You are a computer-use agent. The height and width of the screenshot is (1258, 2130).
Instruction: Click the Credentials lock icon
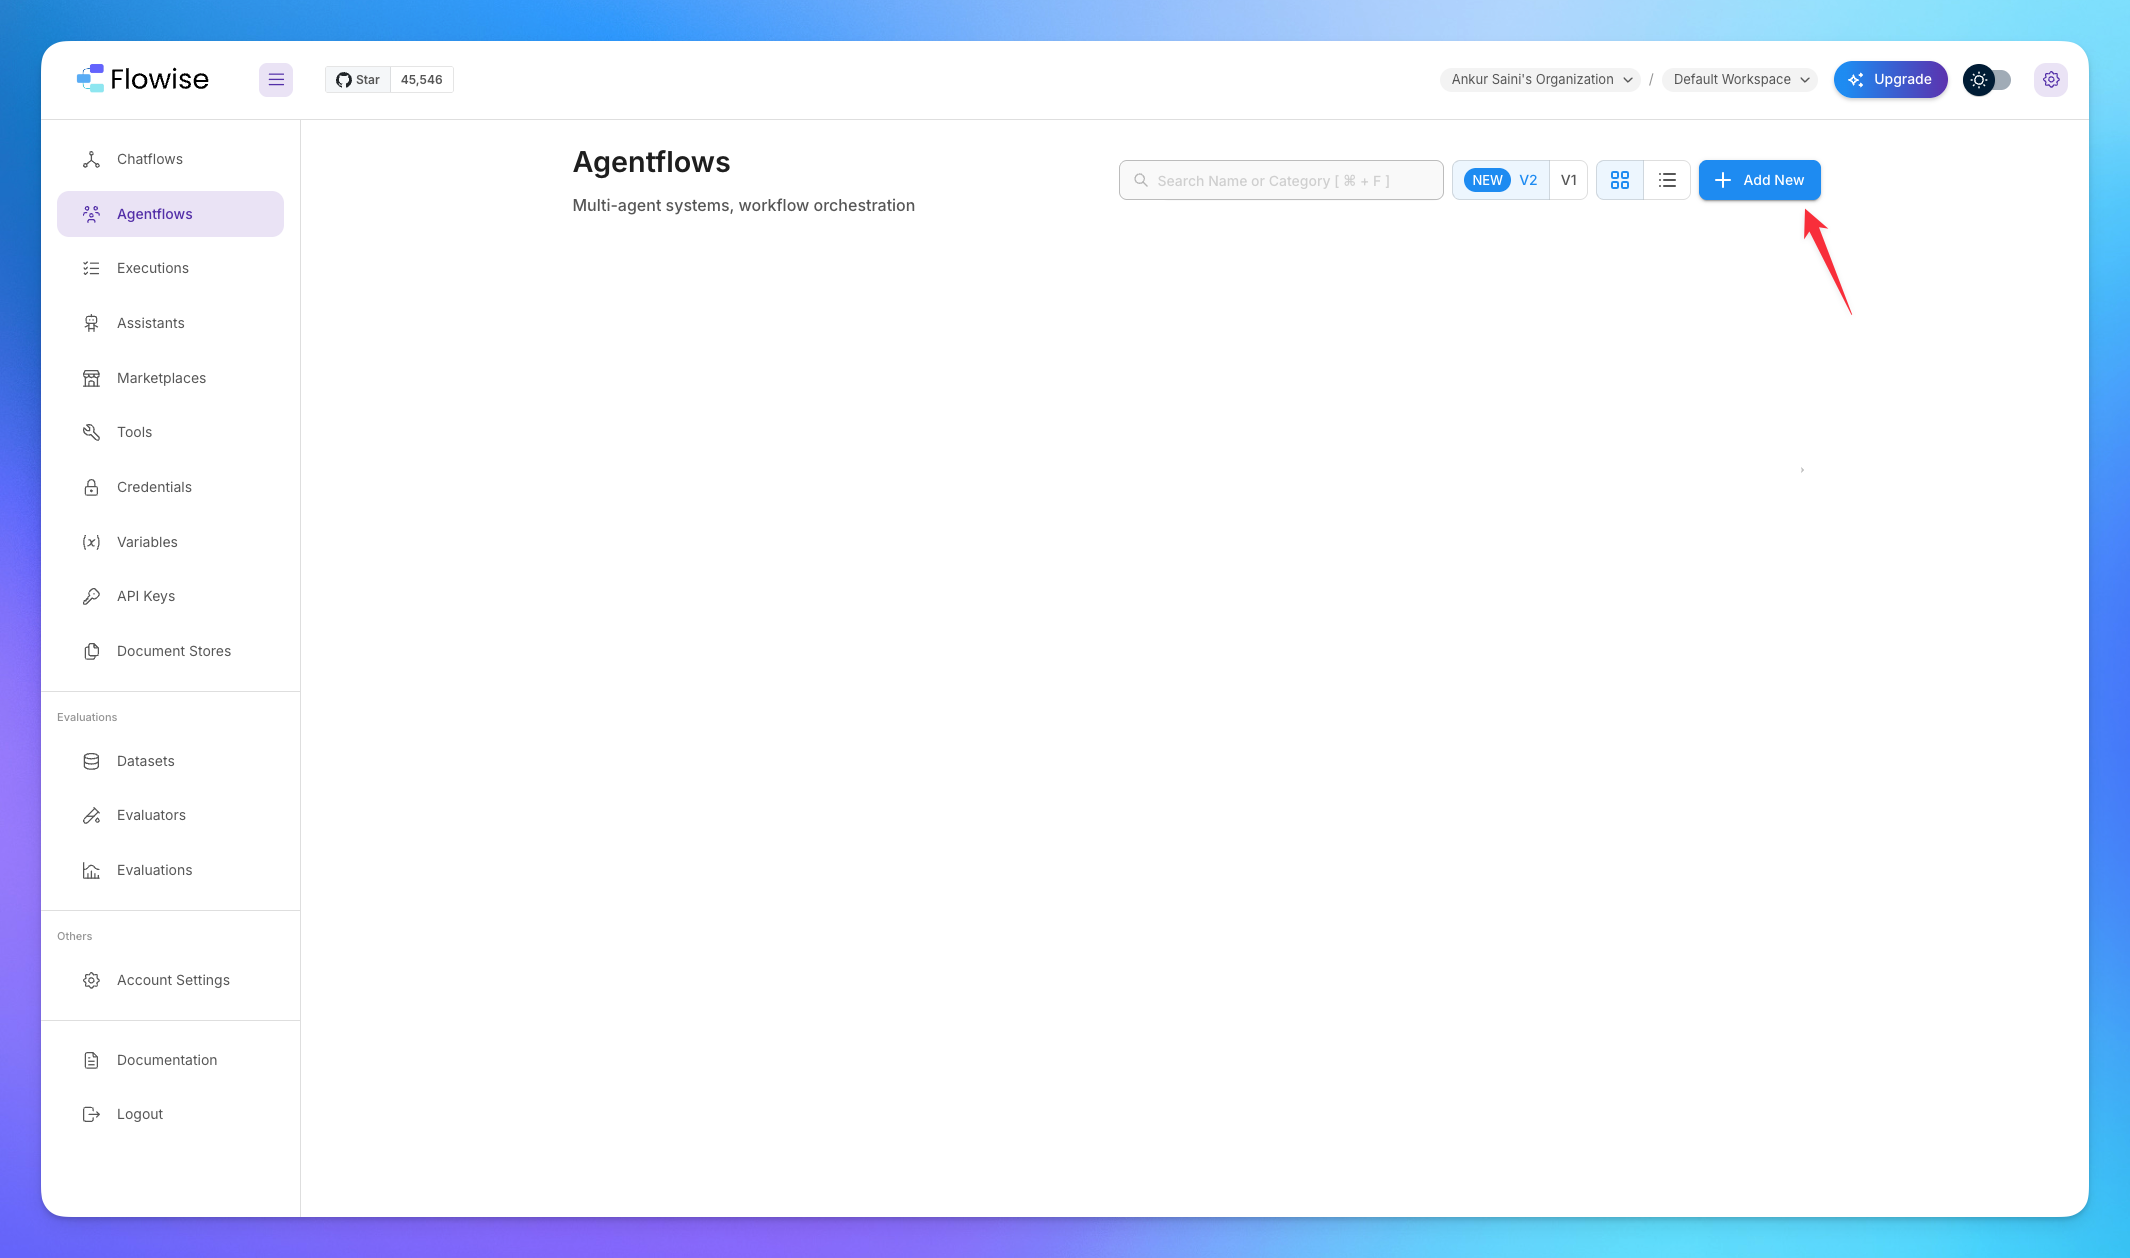(x=91, y=487)
